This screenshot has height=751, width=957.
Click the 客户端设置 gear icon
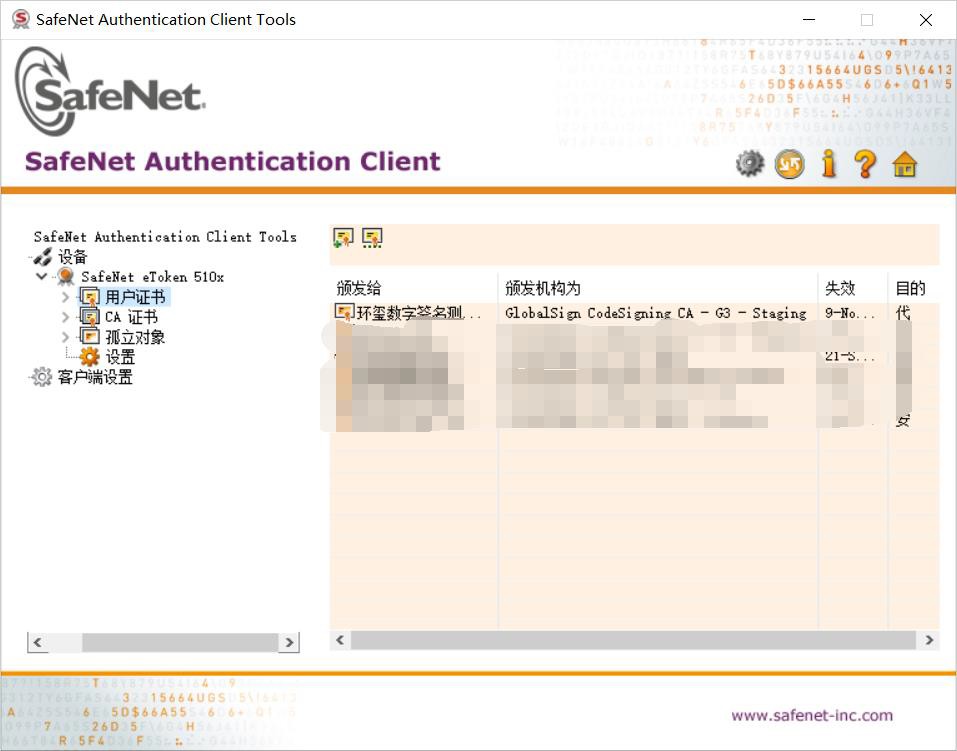(x=42, y=377)
